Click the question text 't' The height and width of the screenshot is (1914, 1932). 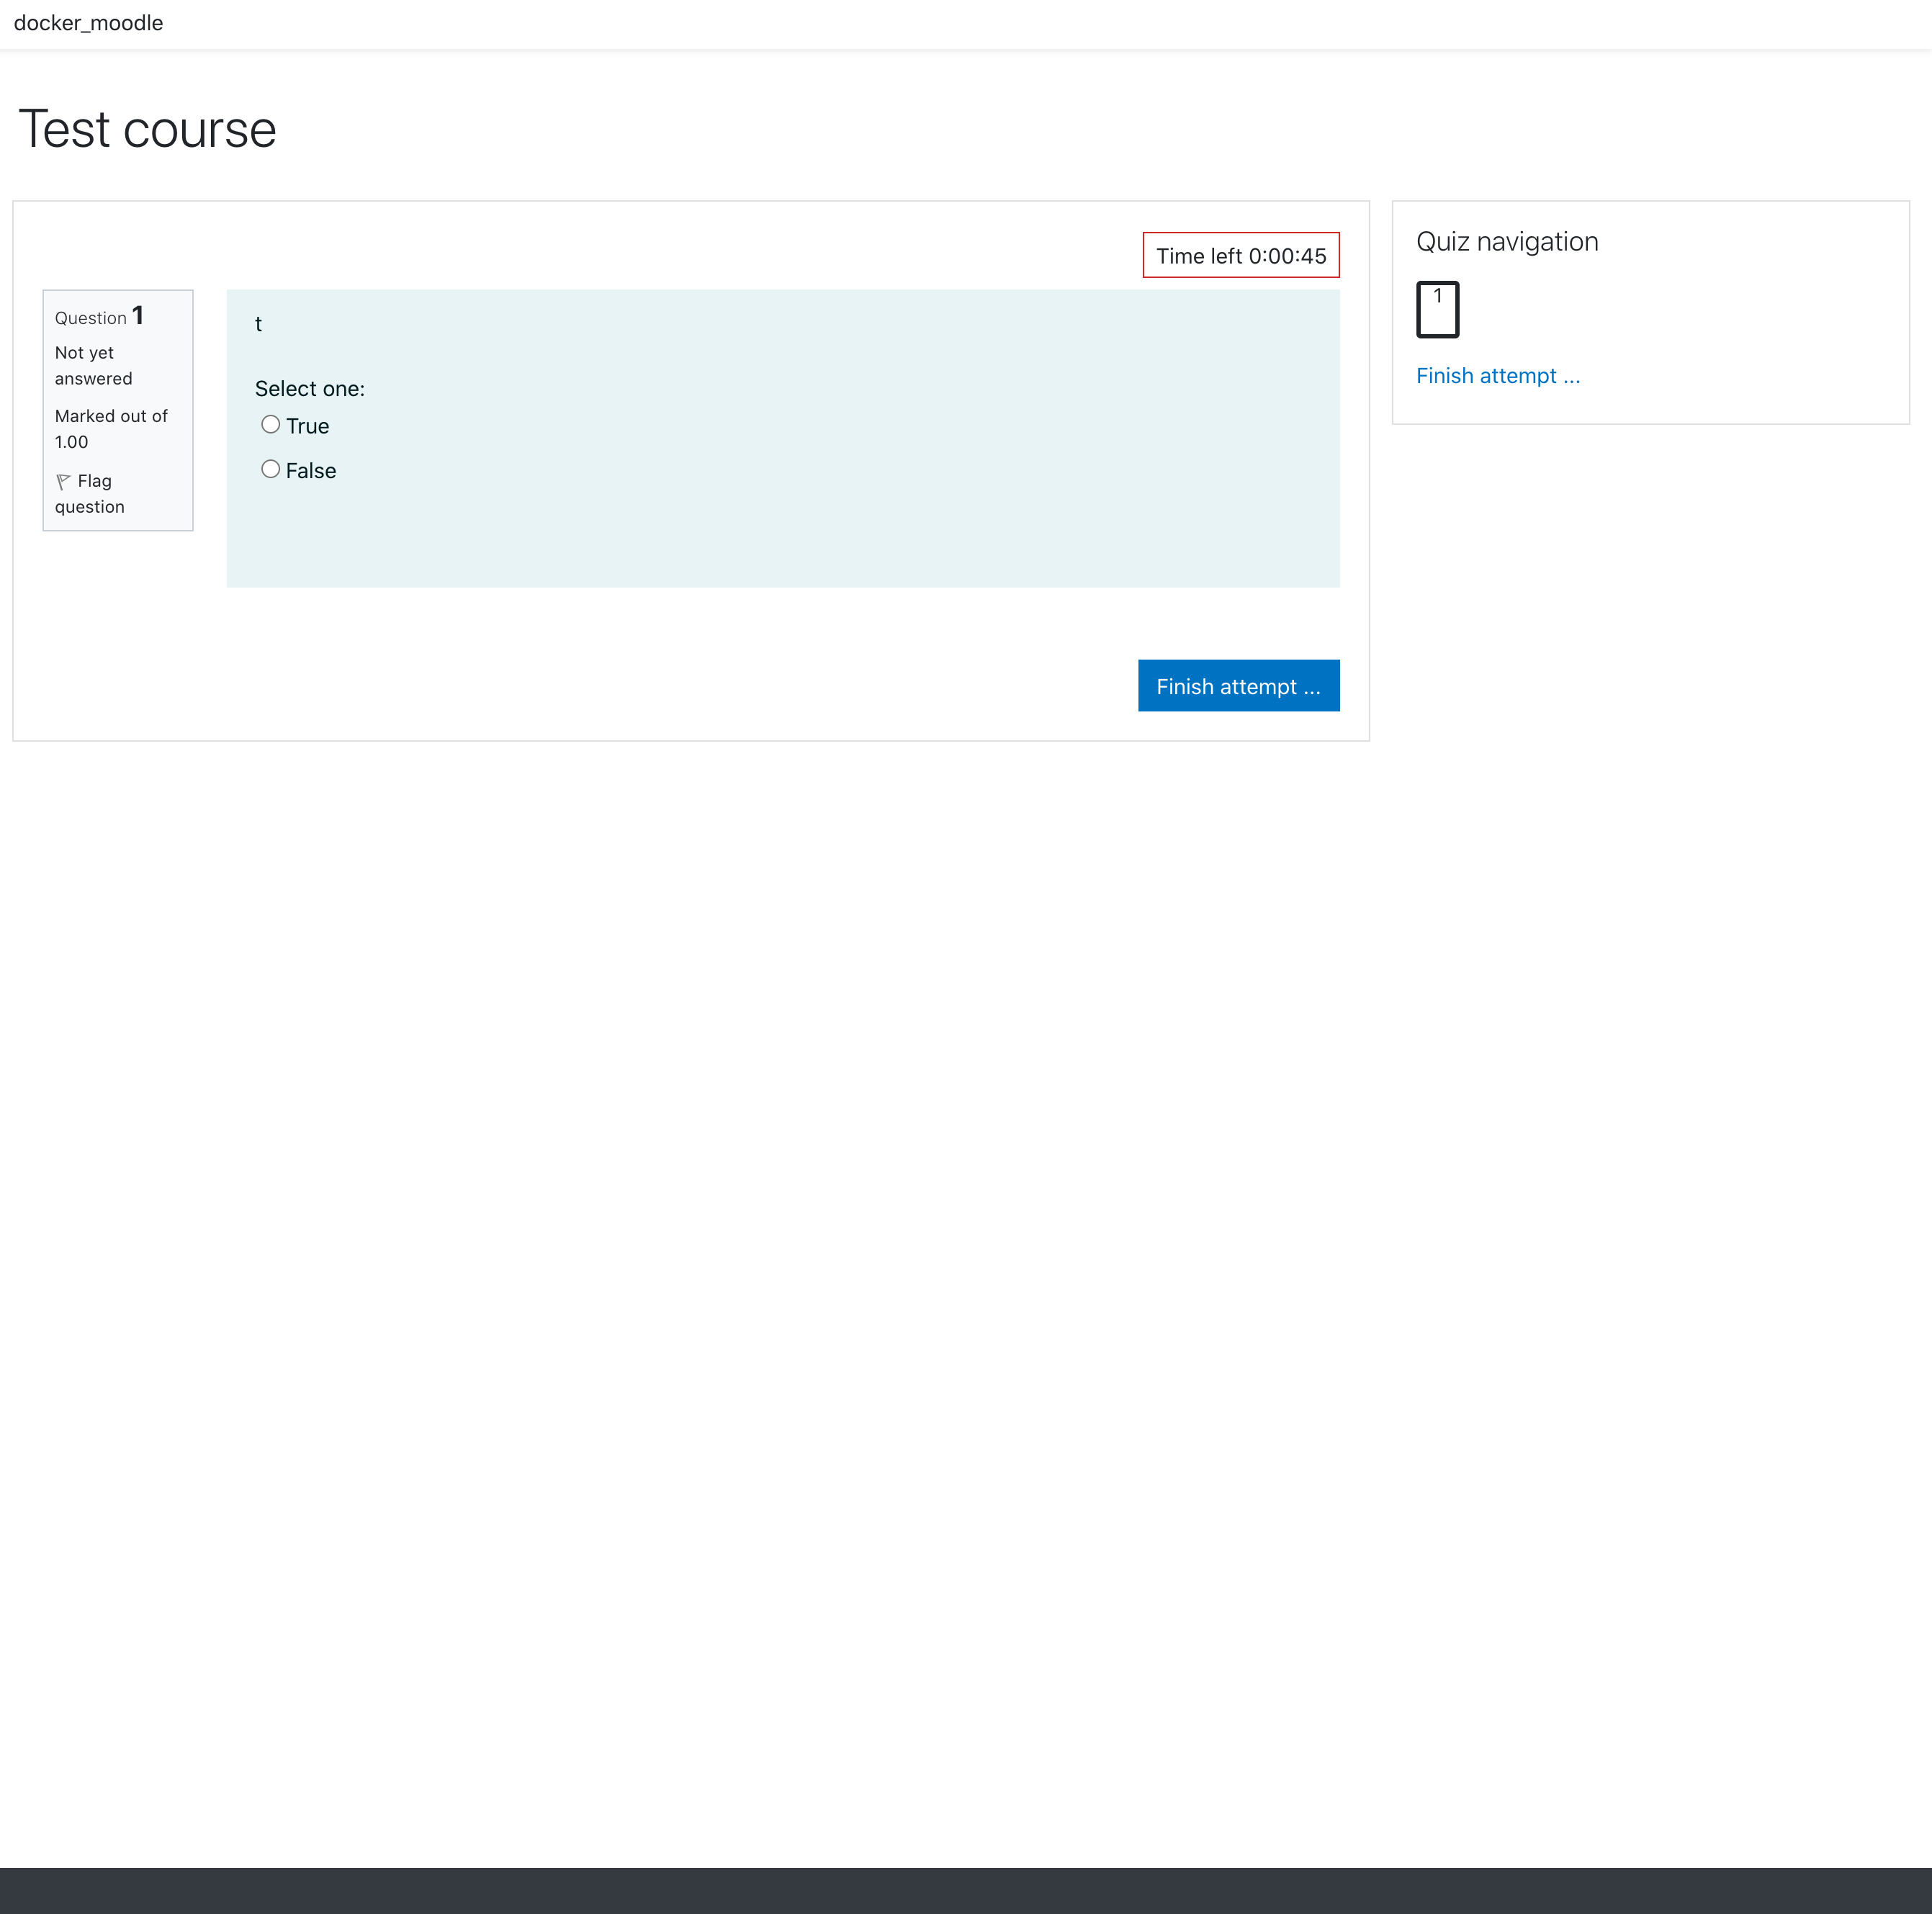[x=258, y=324]
